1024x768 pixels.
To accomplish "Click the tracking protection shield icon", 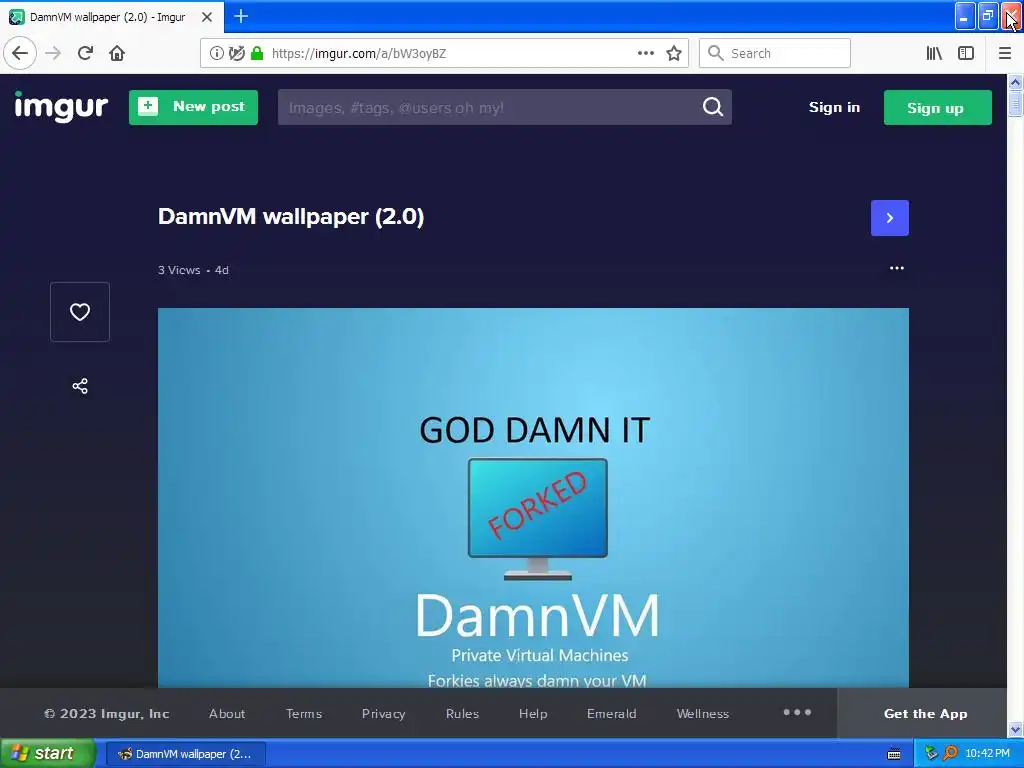I will coord(237,53).
